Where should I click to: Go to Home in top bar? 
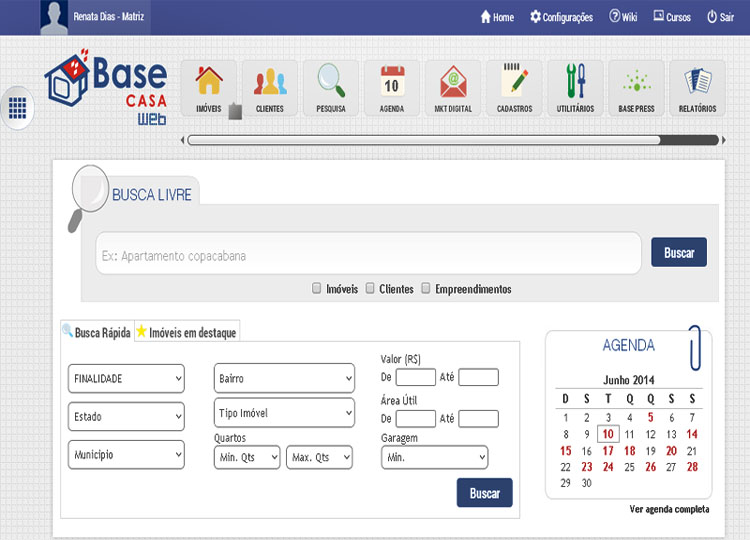[x=497, y=17]
